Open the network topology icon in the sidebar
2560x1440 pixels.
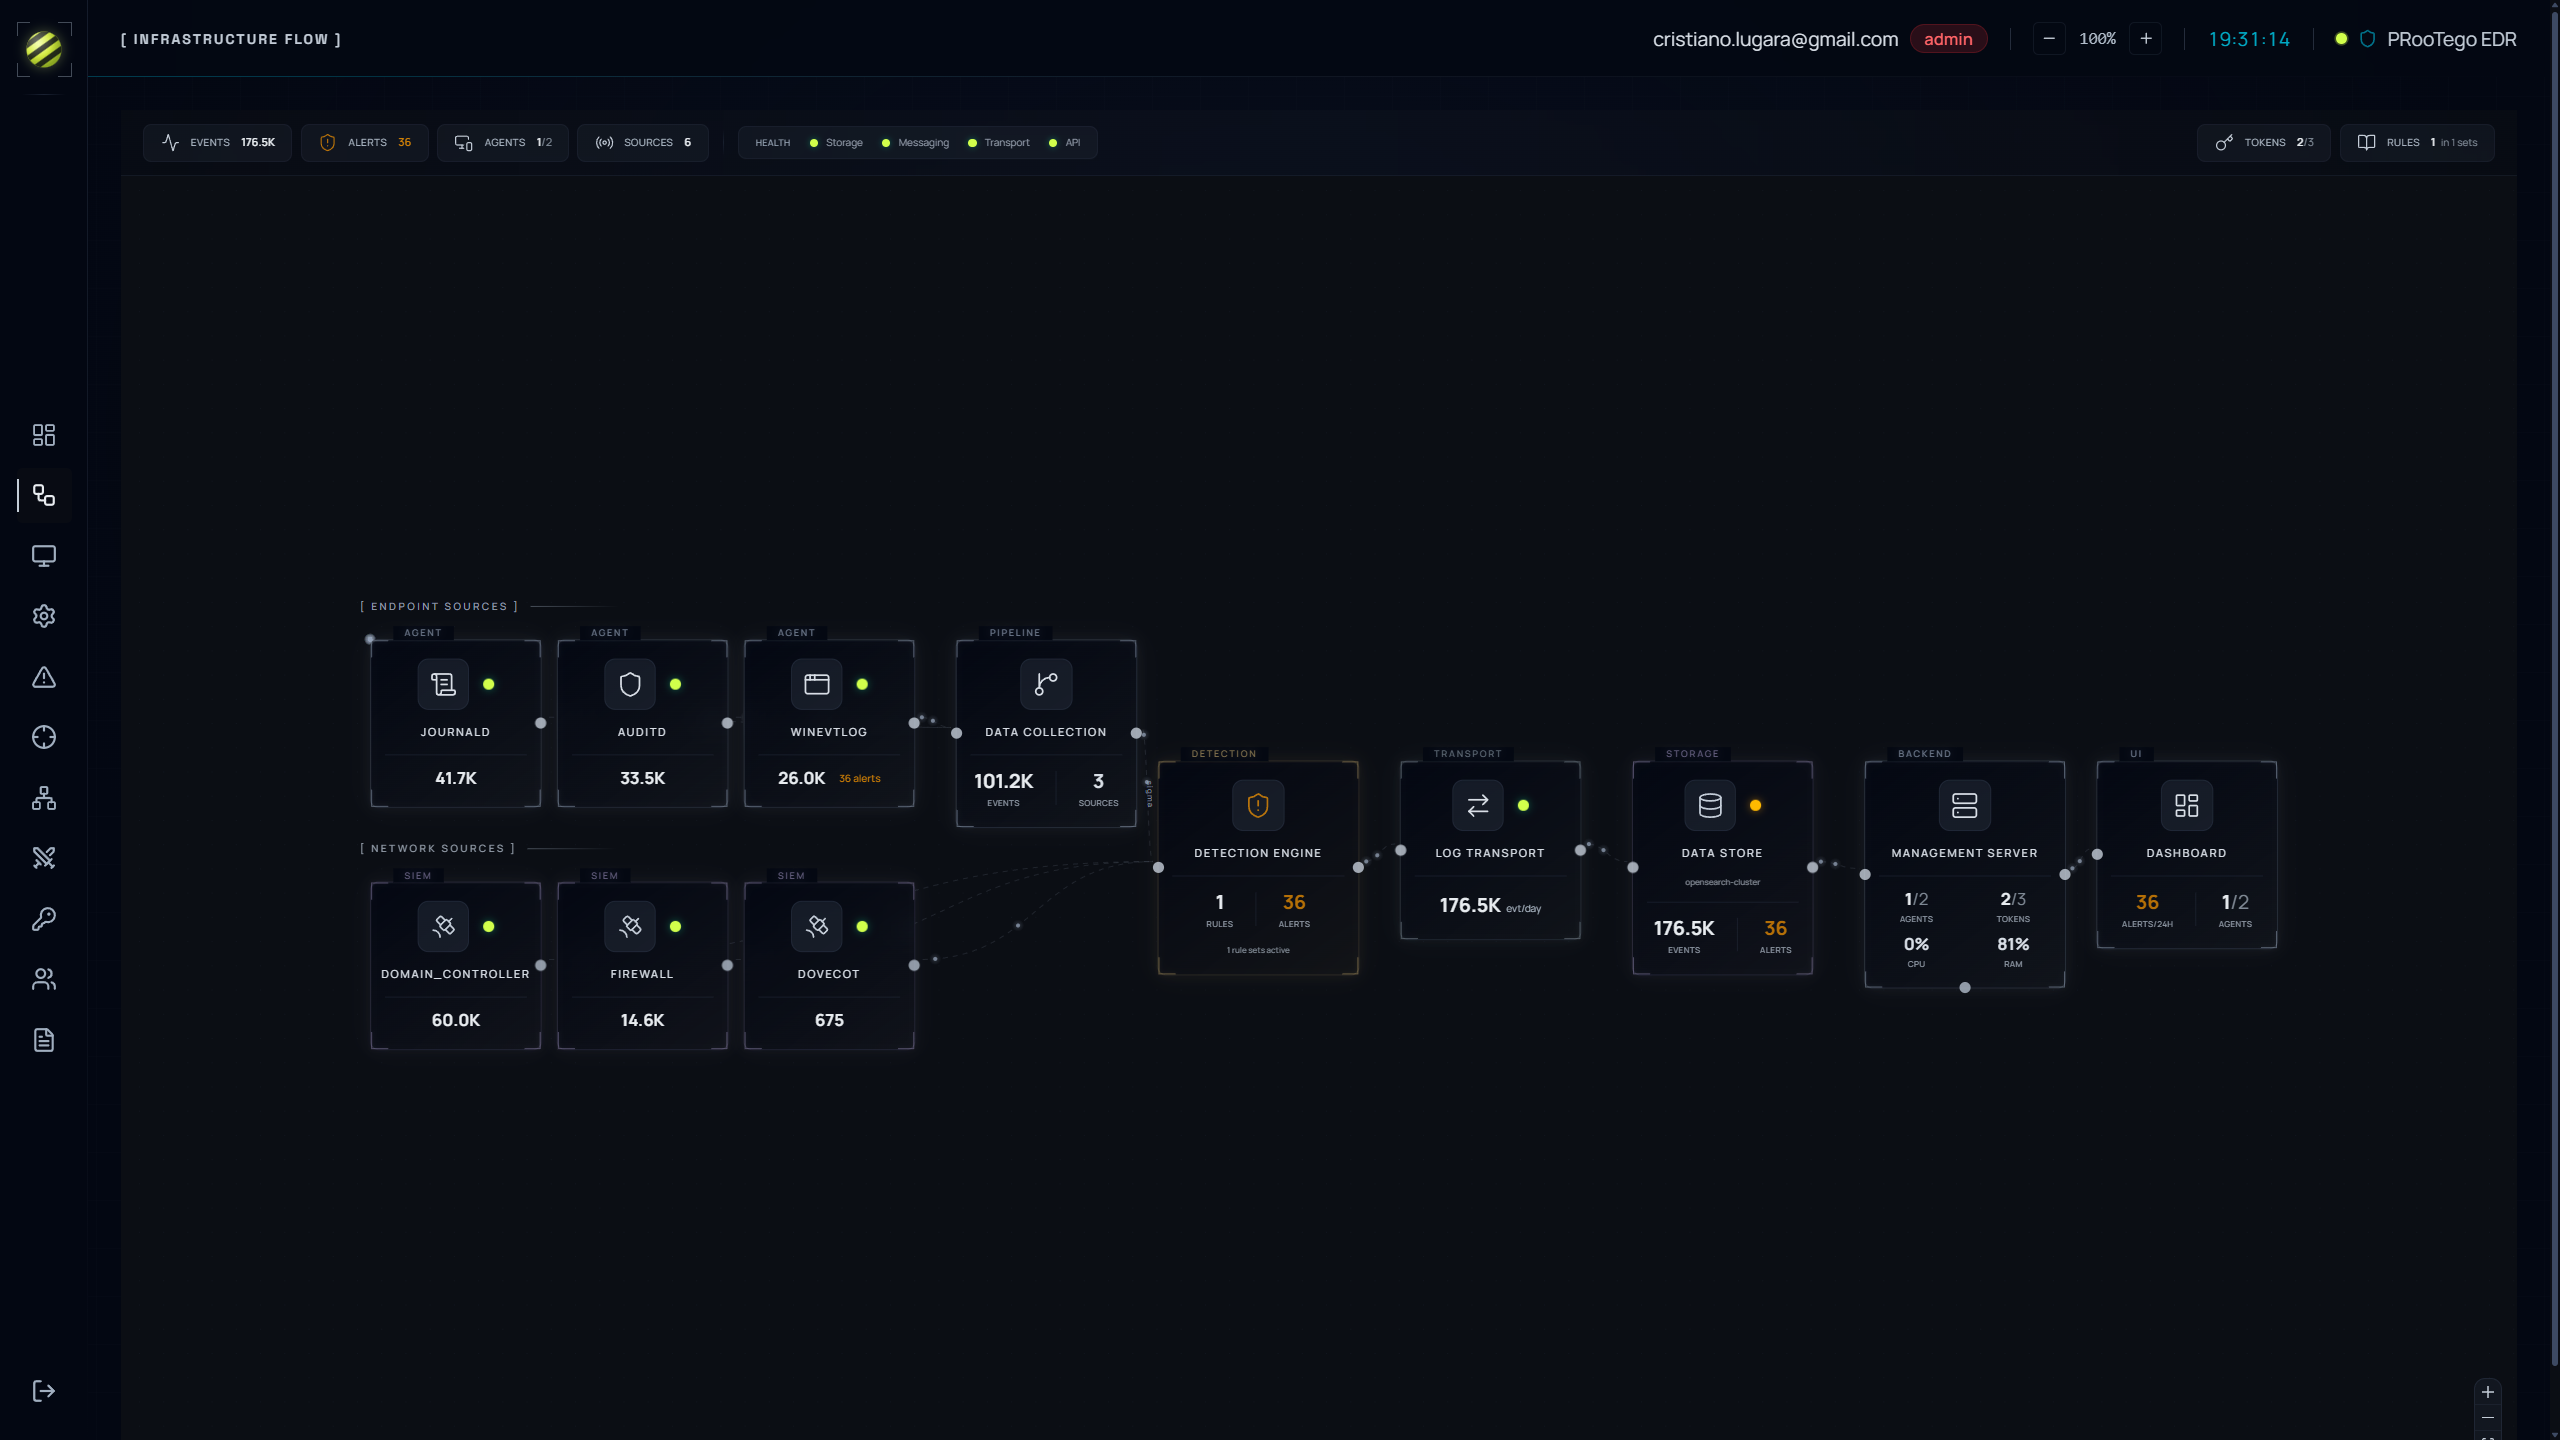[x=44, y=798]
